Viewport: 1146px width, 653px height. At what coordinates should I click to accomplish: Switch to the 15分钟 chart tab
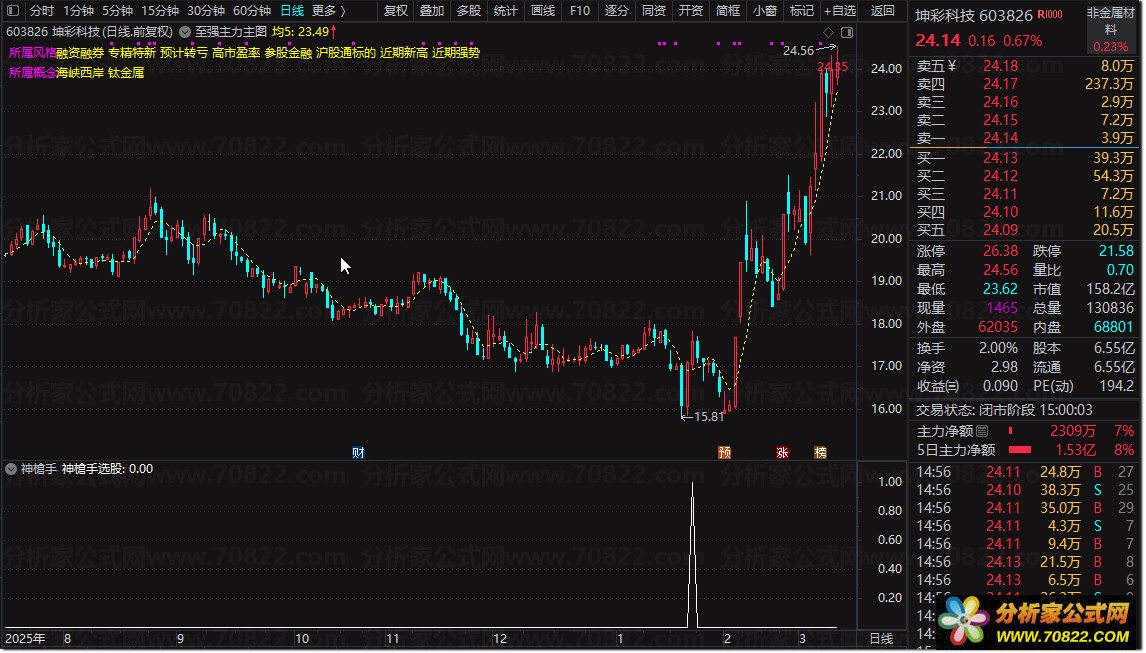point(159,10)
